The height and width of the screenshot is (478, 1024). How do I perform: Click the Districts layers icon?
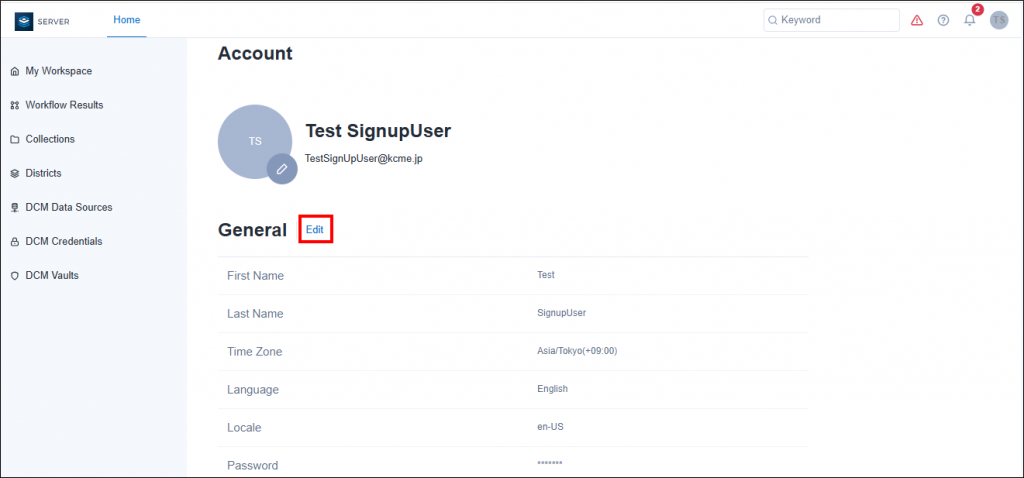(x=15, y=173)
